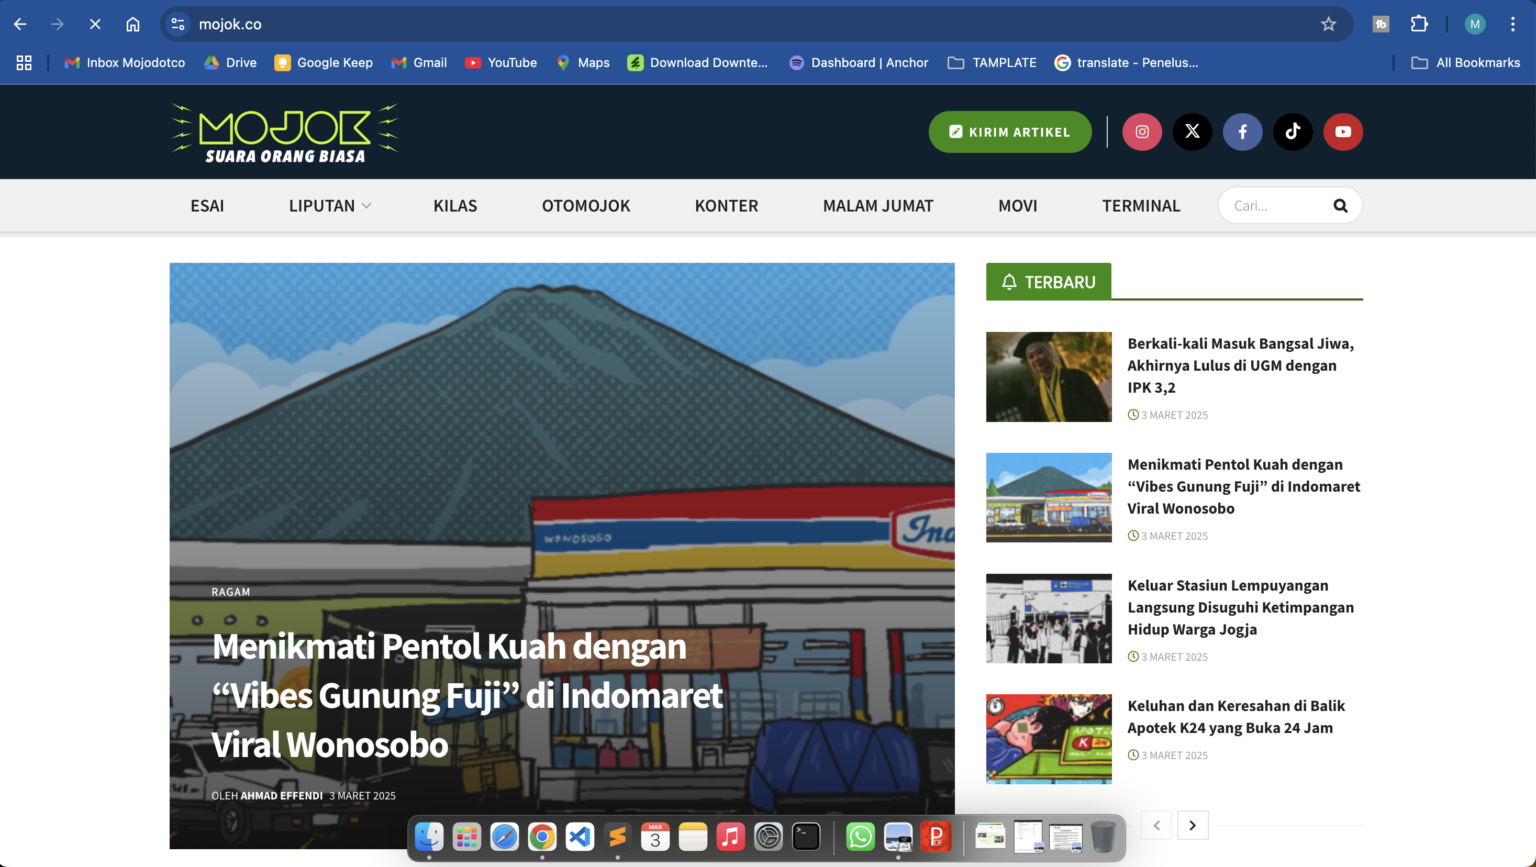Click the search magnifier icon
Viewport: 1536px width, 867px height.
click(1340, 205)
